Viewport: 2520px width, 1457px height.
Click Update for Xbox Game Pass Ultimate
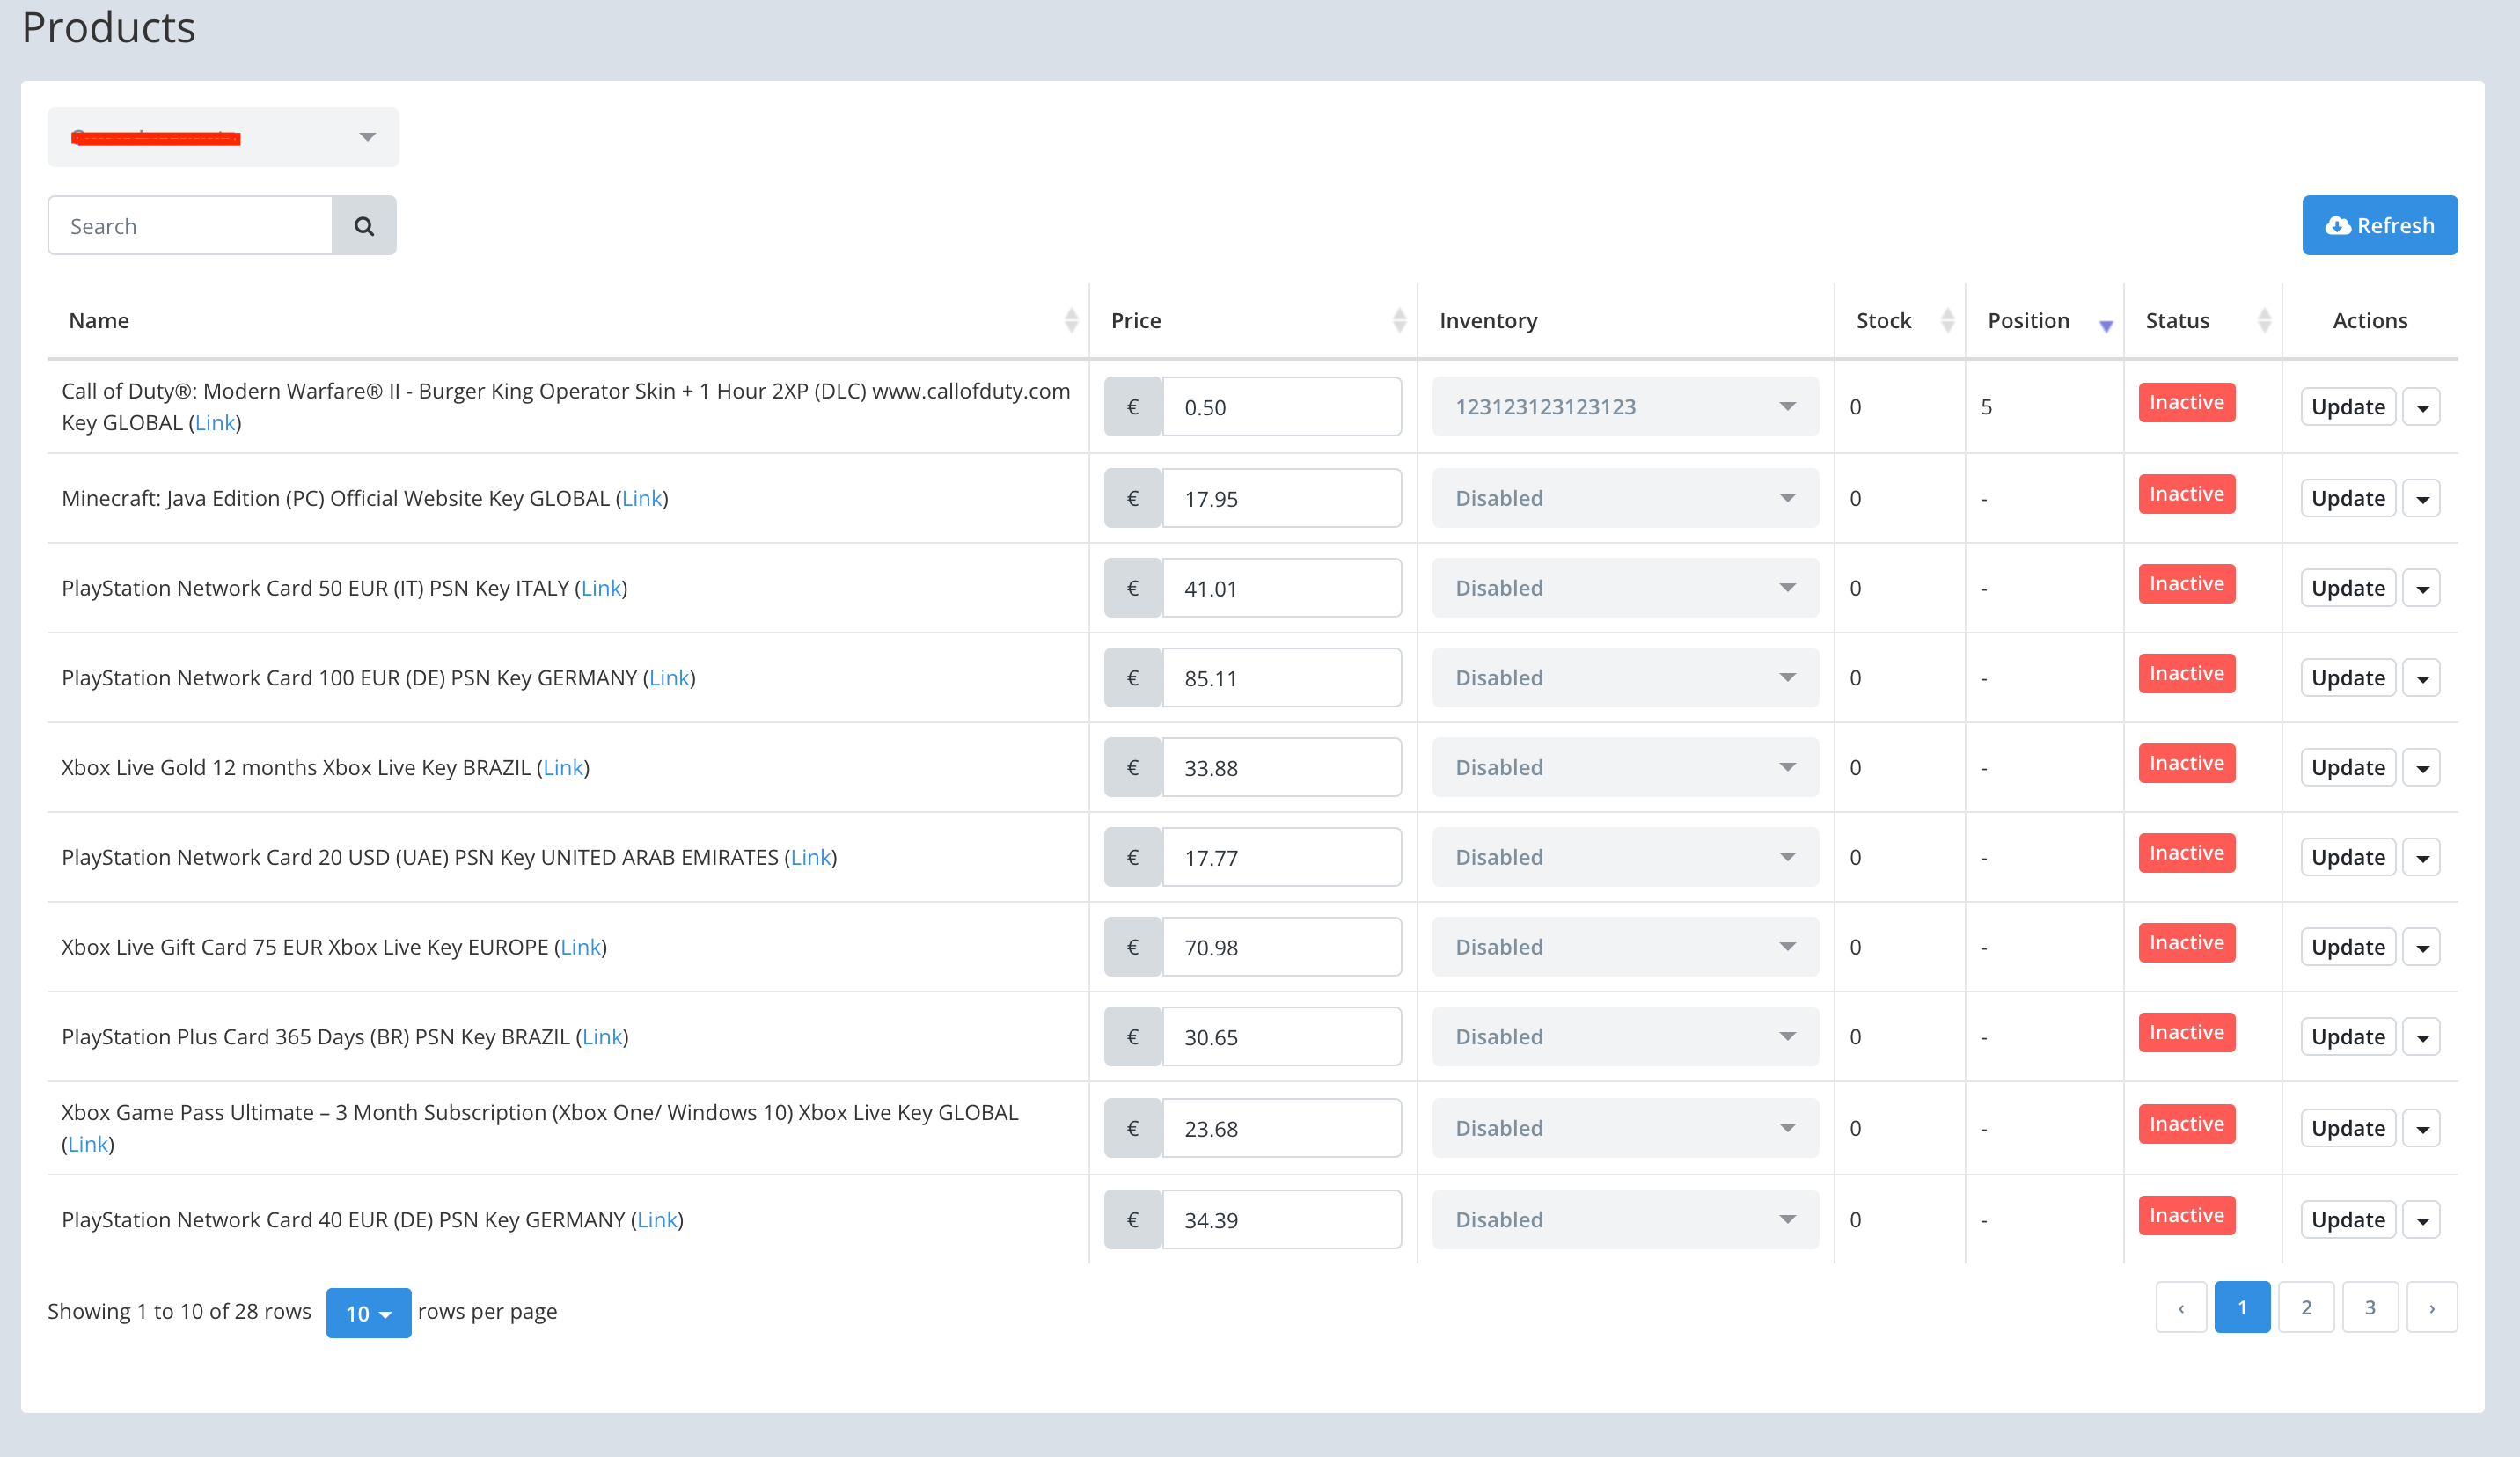coord(2348,1128)
